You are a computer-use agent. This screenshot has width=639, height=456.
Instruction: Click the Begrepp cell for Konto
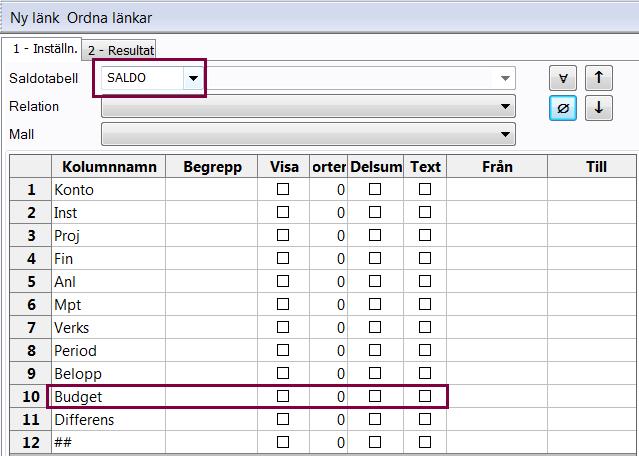coord(212,189)
